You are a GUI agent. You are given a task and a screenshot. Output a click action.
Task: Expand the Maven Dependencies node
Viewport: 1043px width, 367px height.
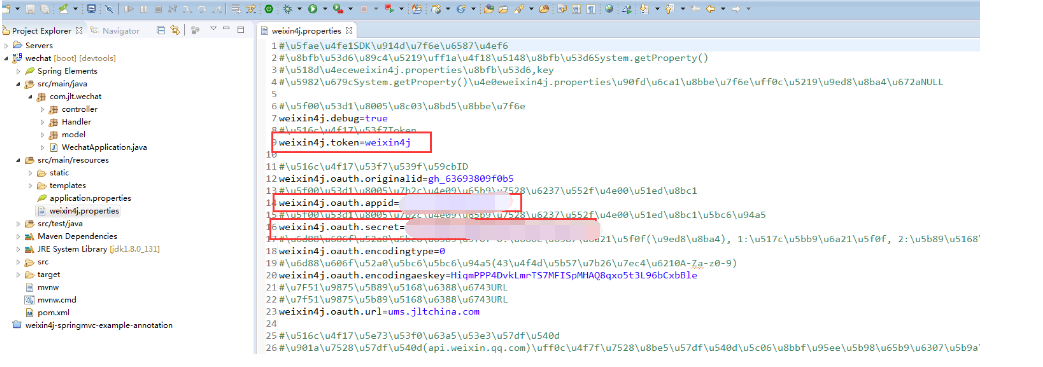[x=18, y=236]
